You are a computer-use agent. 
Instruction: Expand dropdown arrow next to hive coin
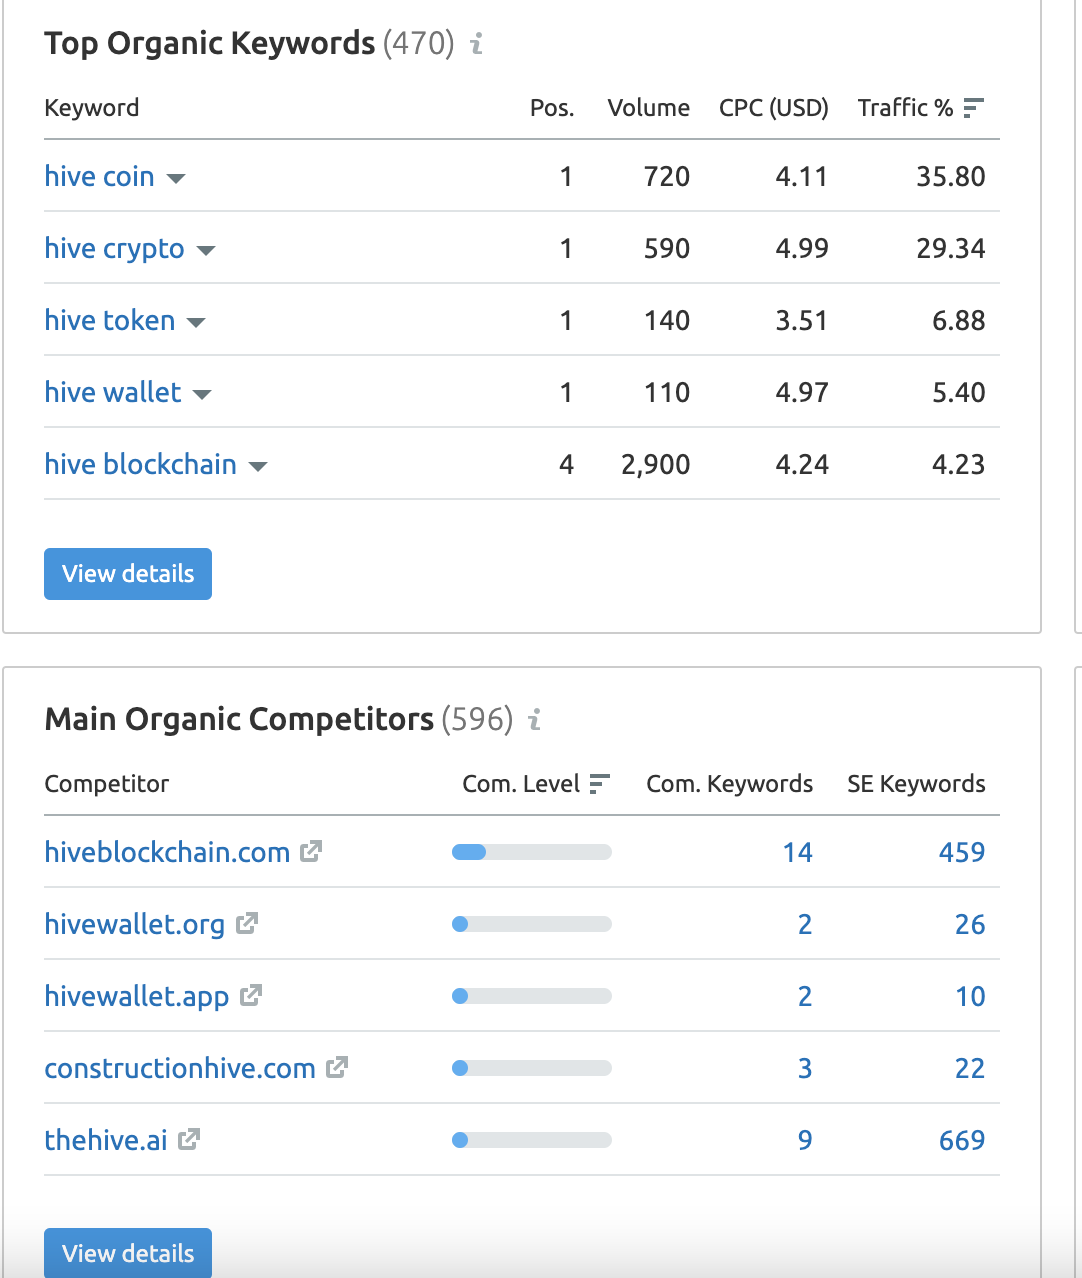tap(176, 179)
